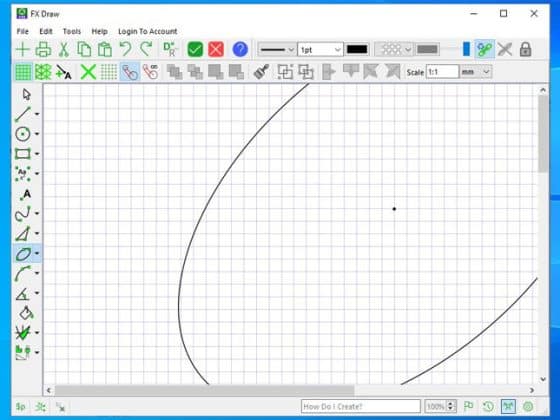This screenshot has width=560, height=420.
Task: Click the zoom percentage stepper arrows
Action: click(x=450, y=406)
